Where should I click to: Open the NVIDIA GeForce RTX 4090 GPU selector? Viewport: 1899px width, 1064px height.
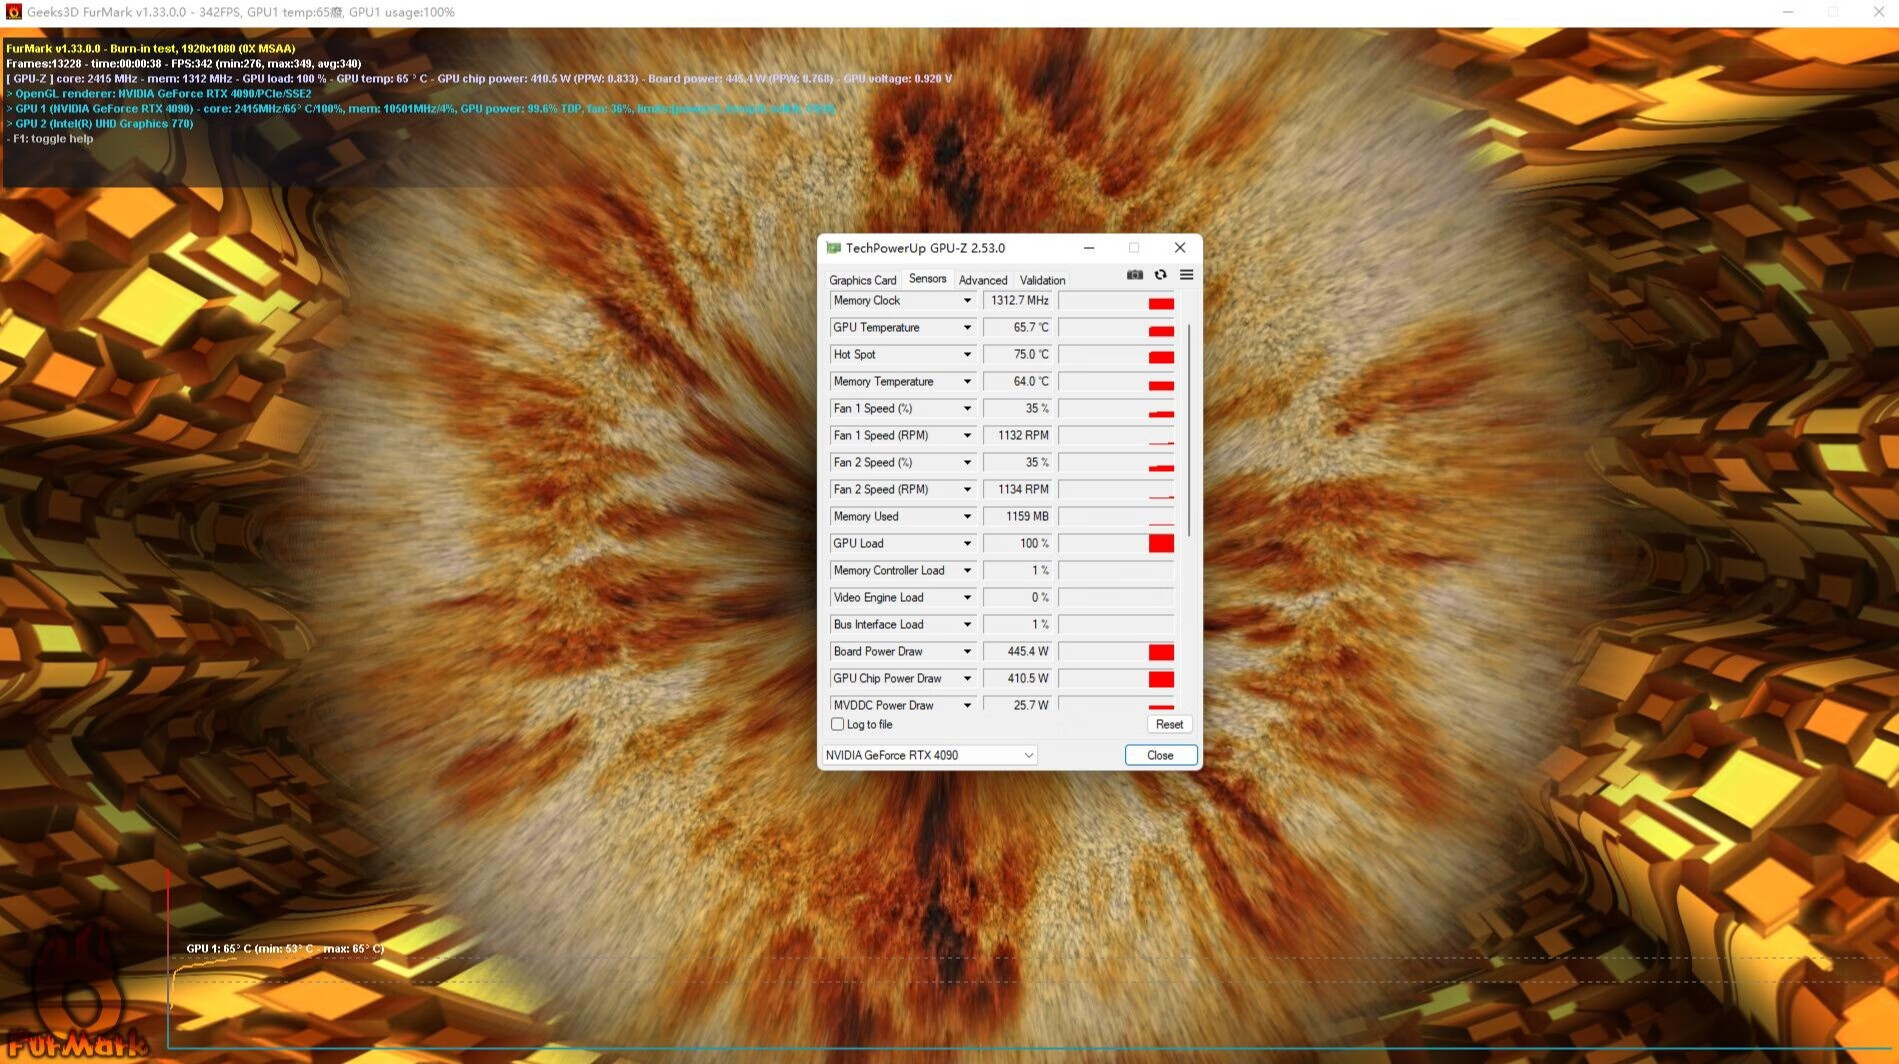929,756
